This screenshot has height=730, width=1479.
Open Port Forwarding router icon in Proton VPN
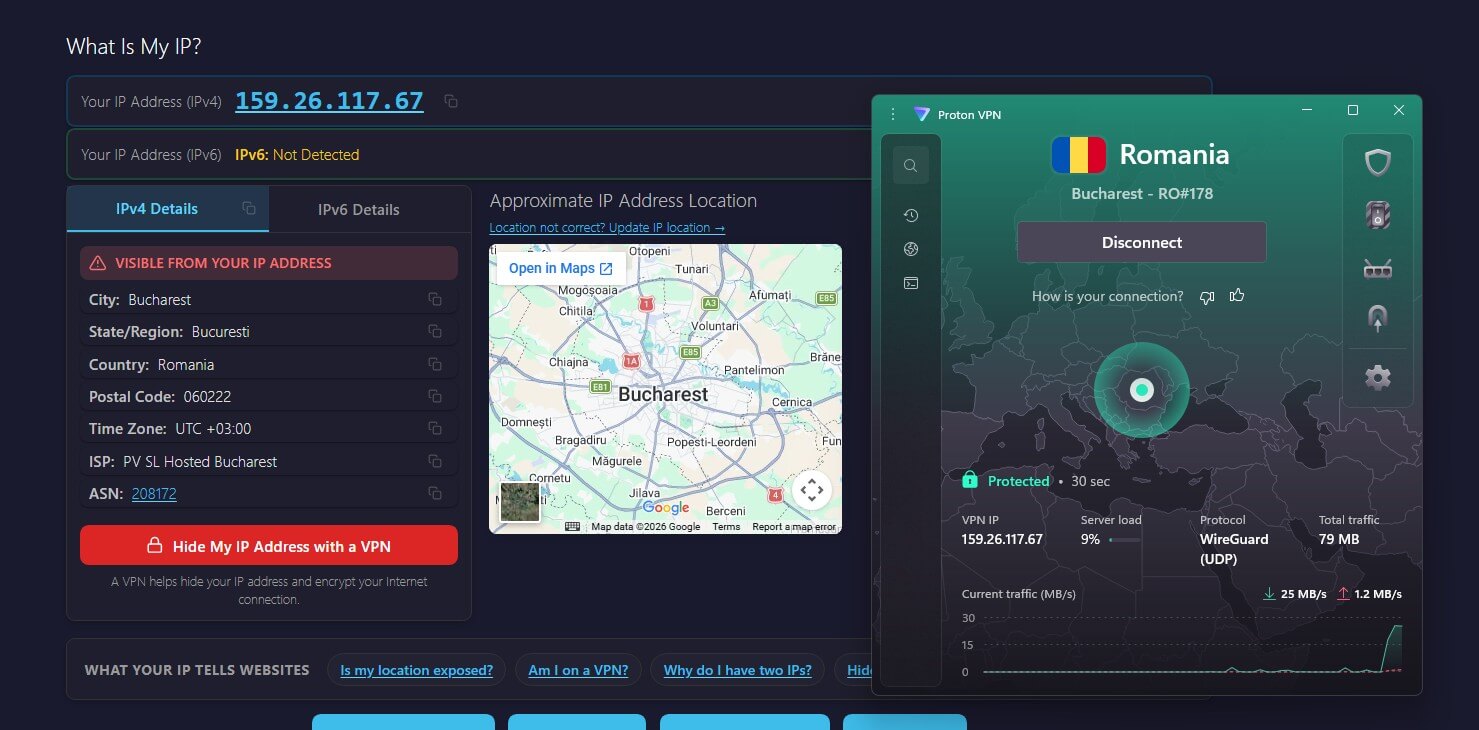click(1378, 268)
